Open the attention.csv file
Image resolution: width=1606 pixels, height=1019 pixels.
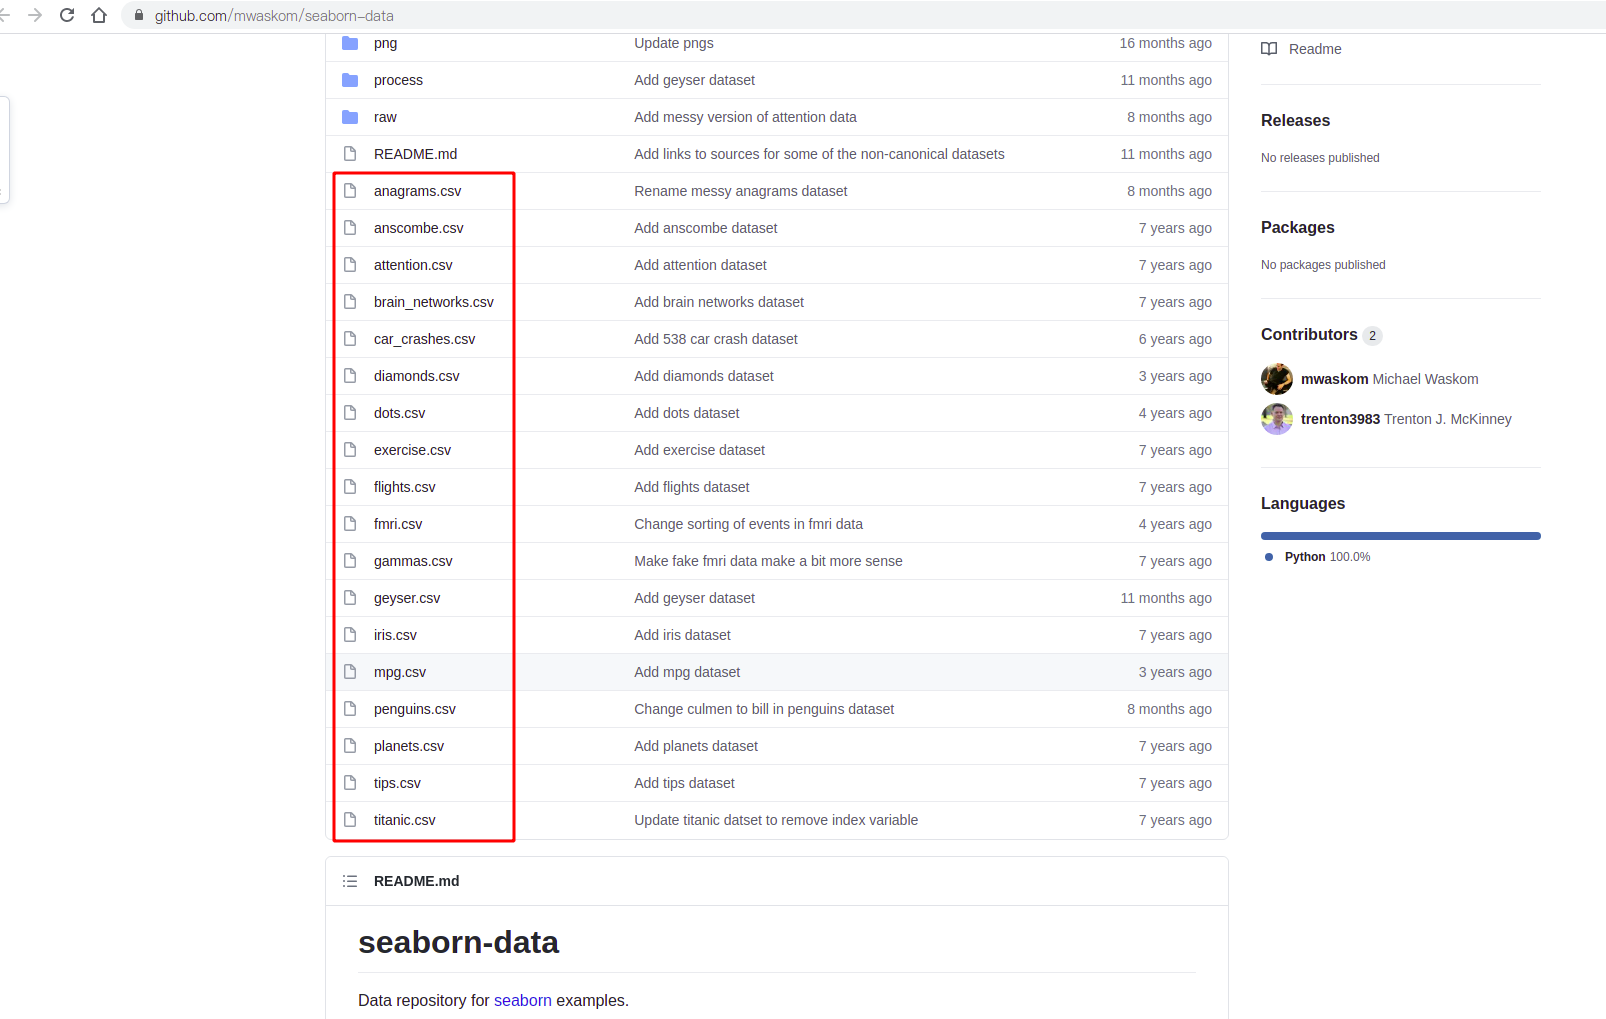pyautogui.click(x=413, y=265)
